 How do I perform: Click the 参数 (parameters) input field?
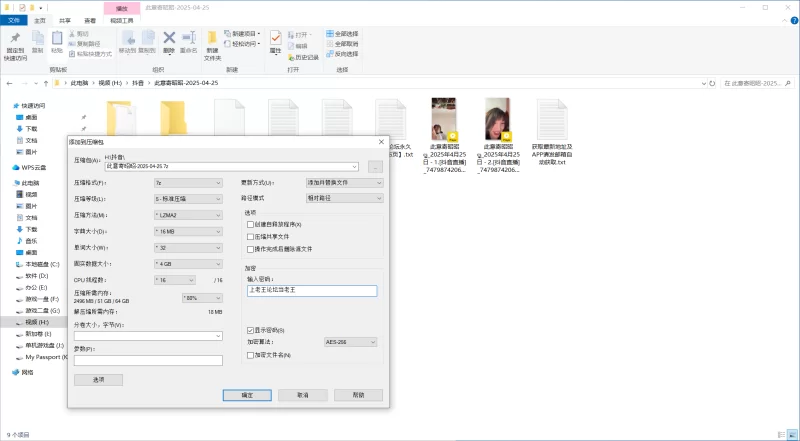(x=148, y=360)
